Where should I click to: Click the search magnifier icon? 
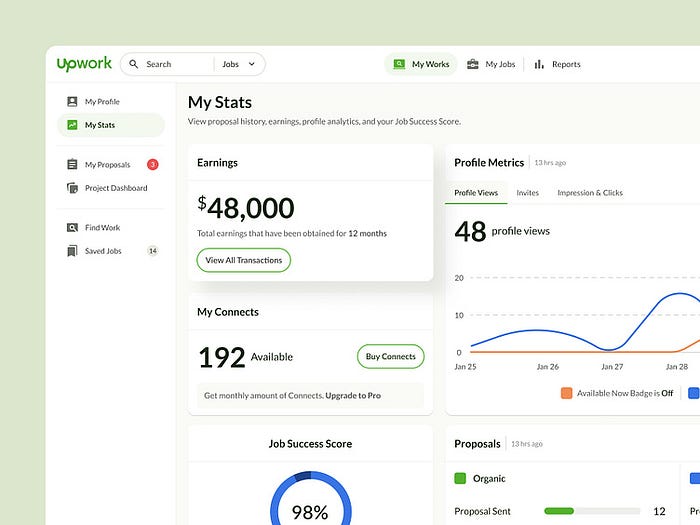pos(133,64)
